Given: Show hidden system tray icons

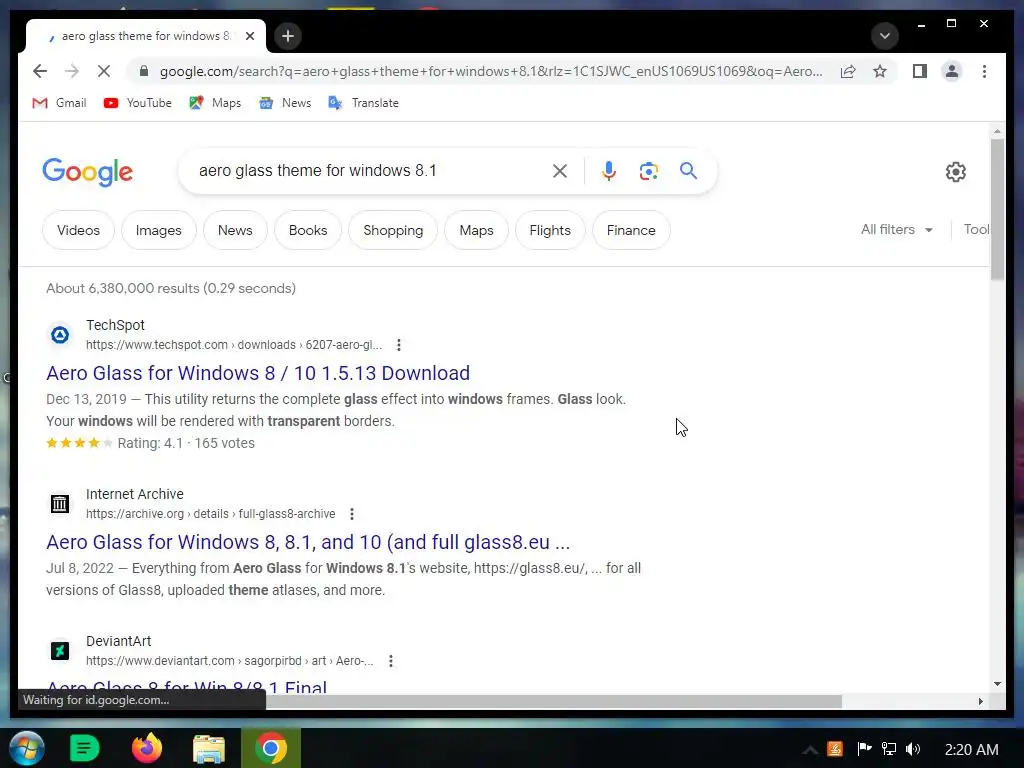Looking at the screenshot, I should point(810,750).
